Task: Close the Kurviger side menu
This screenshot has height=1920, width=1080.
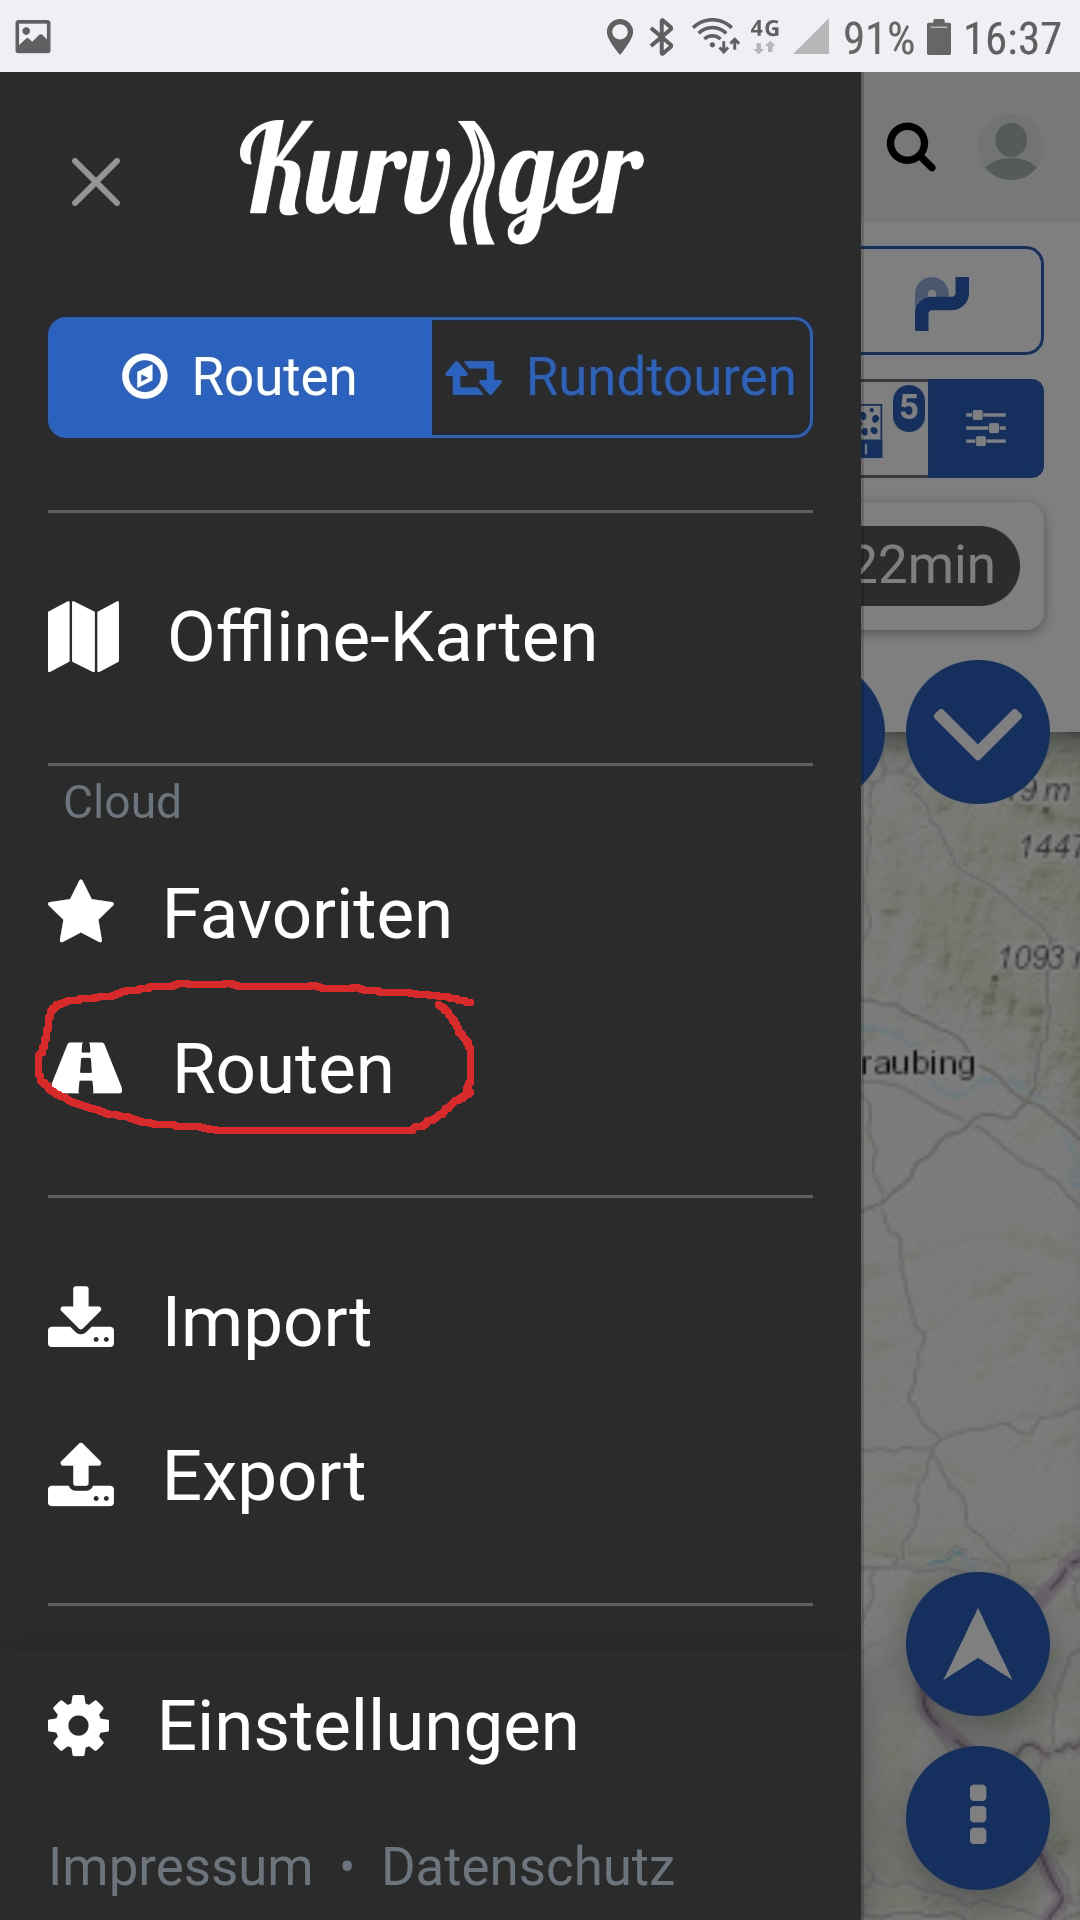Action: [x=96, y=182]
